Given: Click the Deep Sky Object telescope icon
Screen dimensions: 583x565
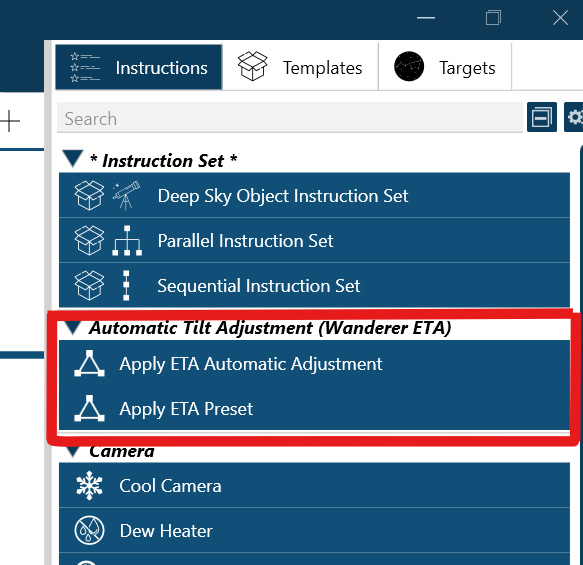Looking at the screenshot, I should point(126,196).
